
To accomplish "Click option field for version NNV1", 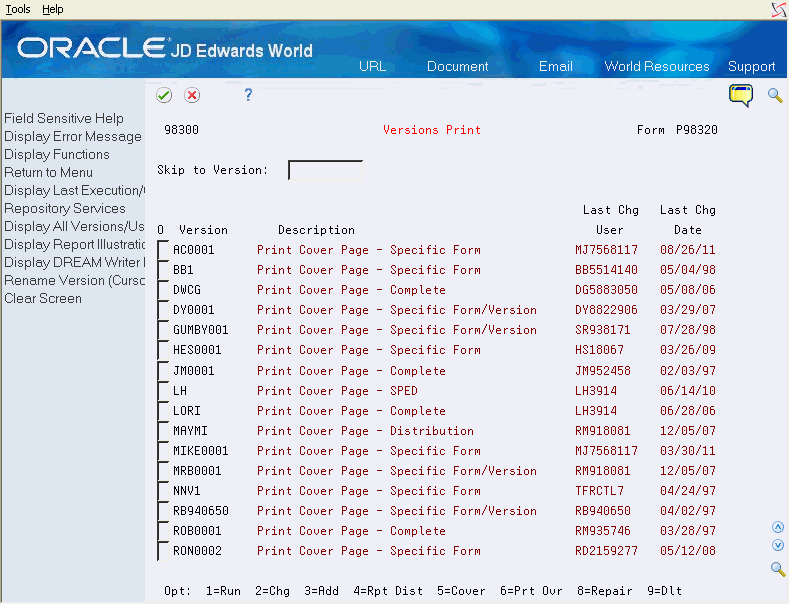I will click(x=163, y=491).
